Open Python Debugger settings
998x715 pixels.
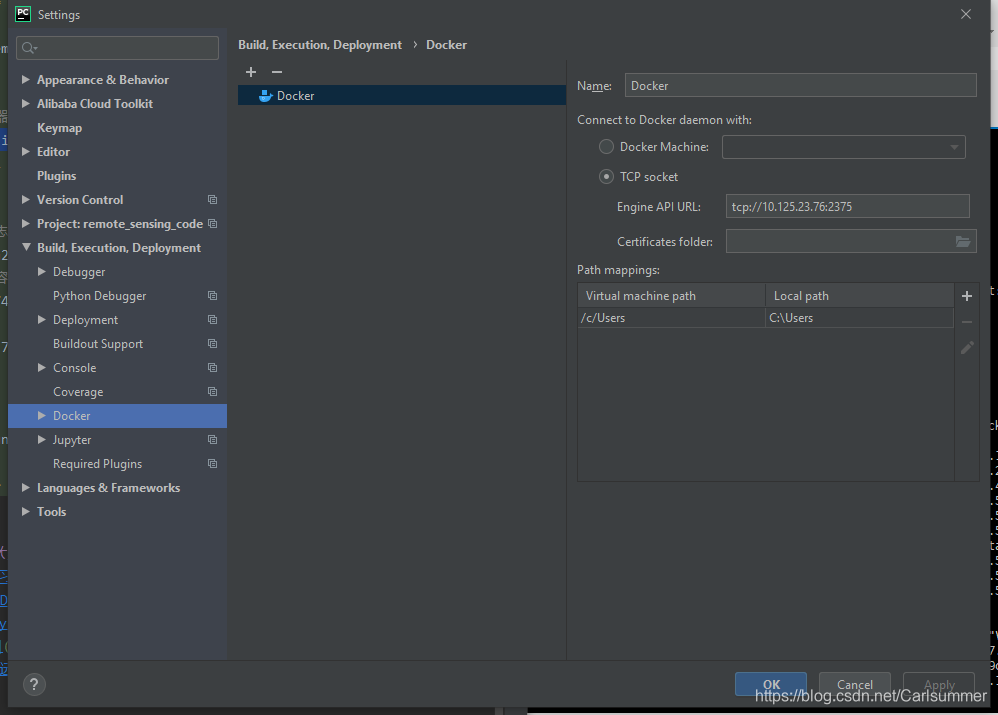point(99,296)
